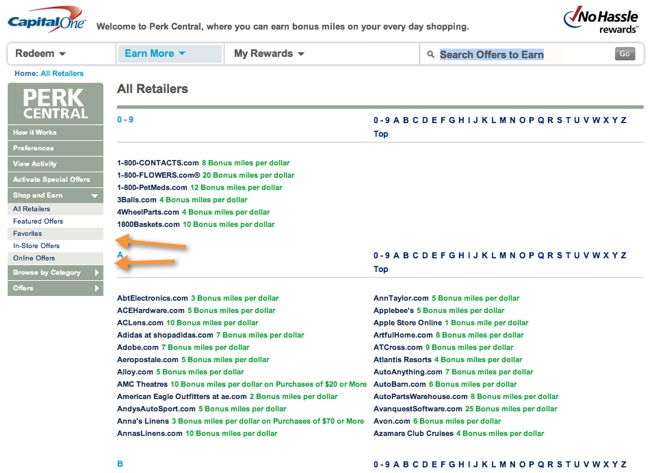The width and height of the screenshot is (650, 473).
Task: Jump to letter W in A-section index
Action: tap(596, 255)
